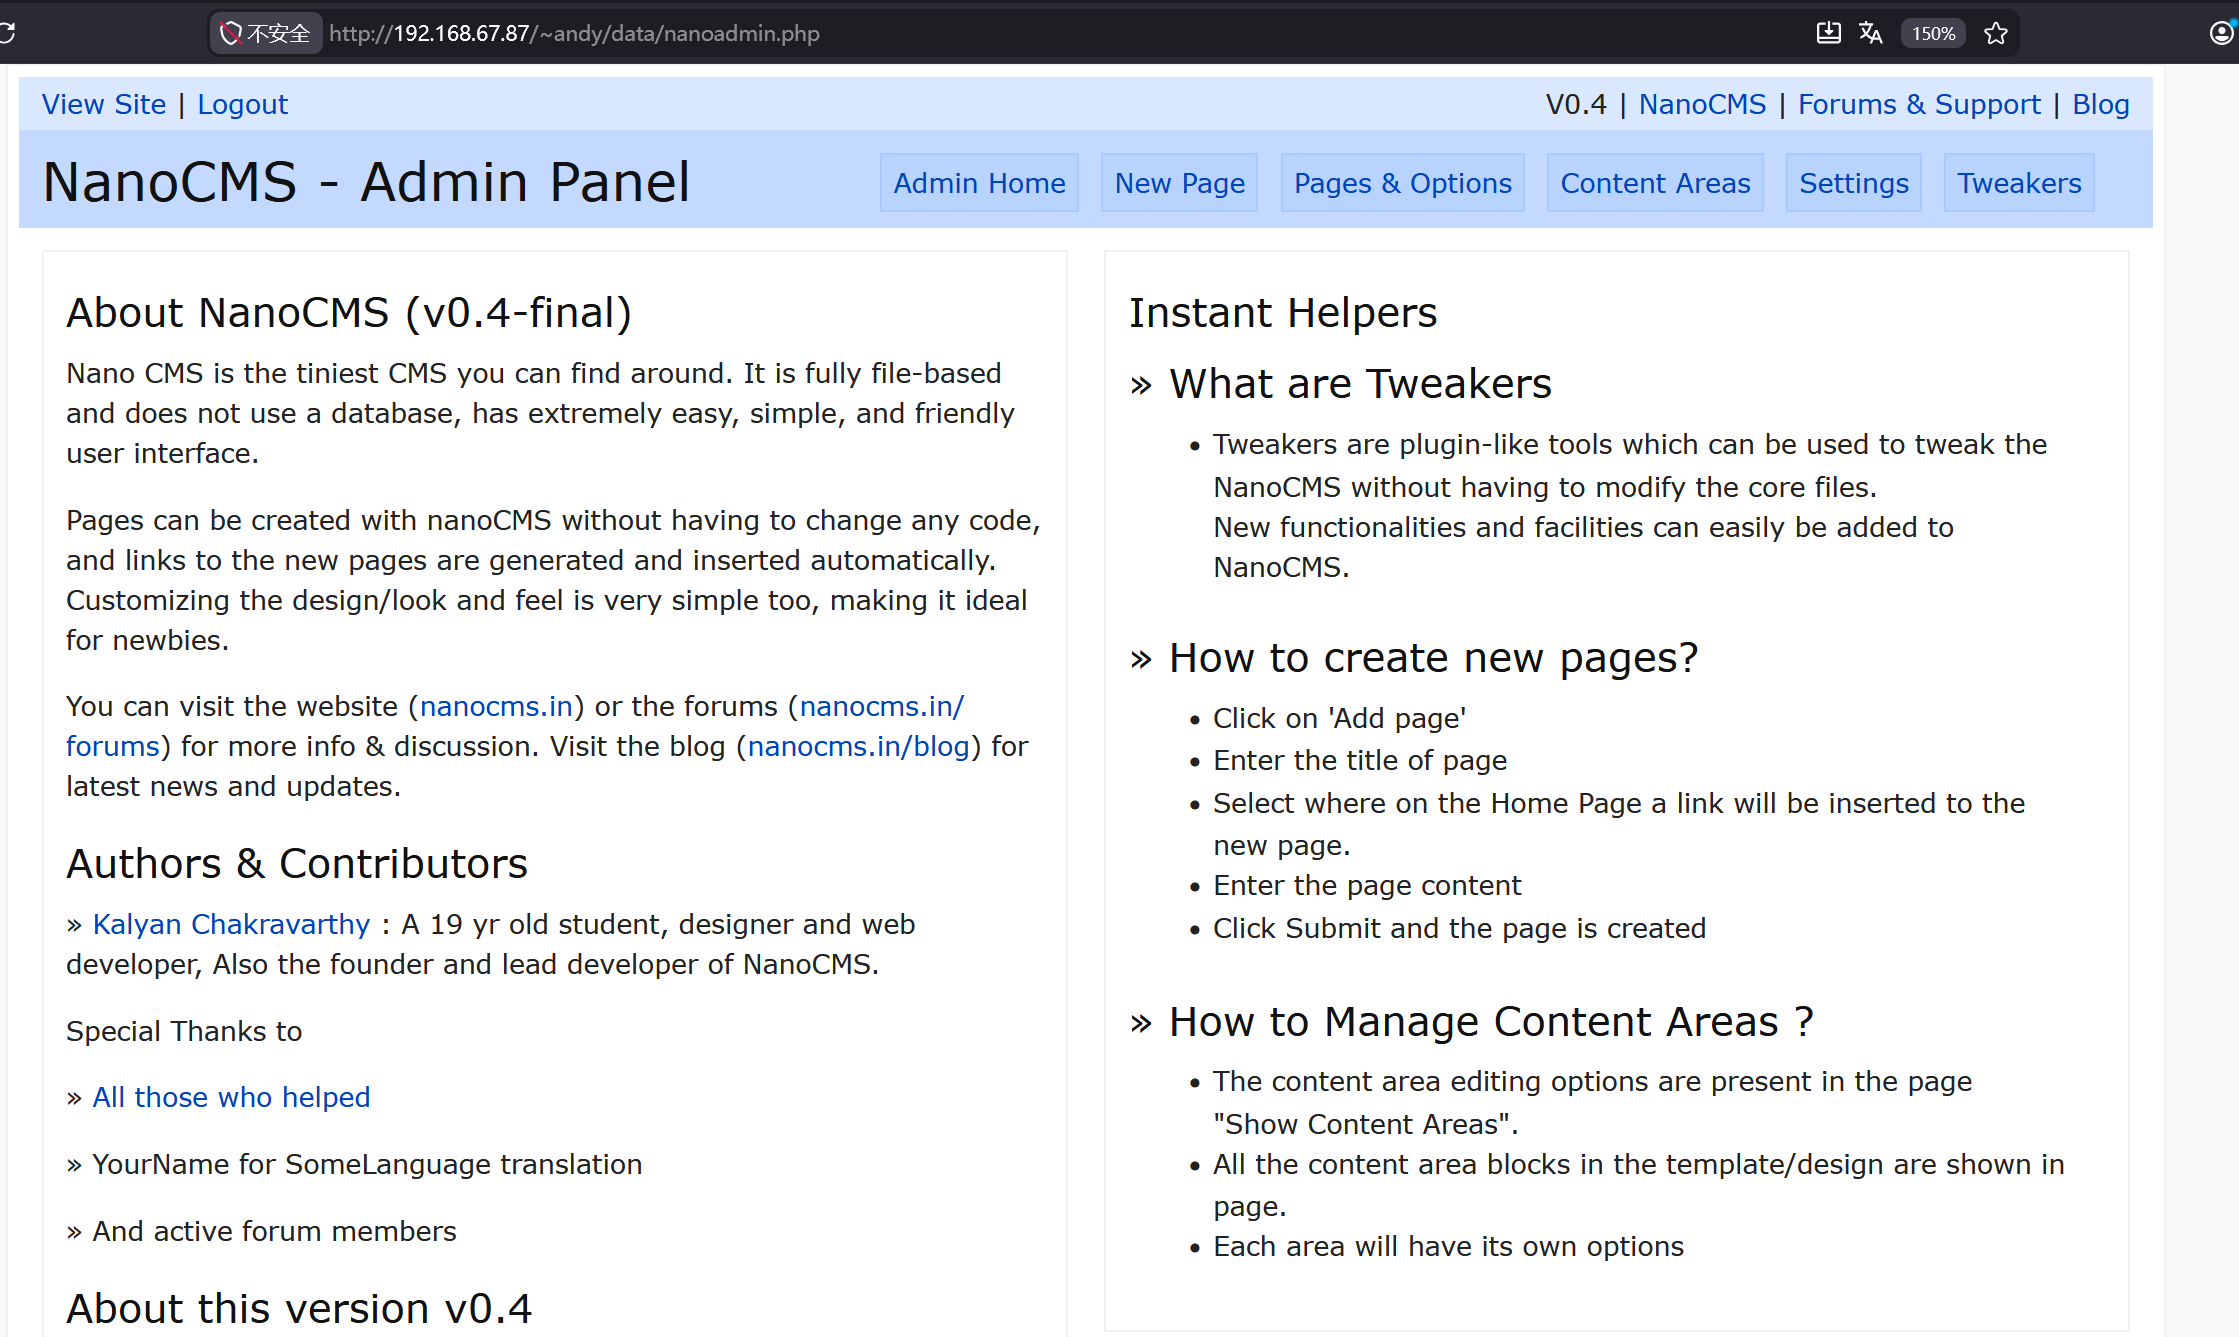Click the 'Enter the title of page' bullet
Screen dimensions: 2239x1337
click(1359, 761)
